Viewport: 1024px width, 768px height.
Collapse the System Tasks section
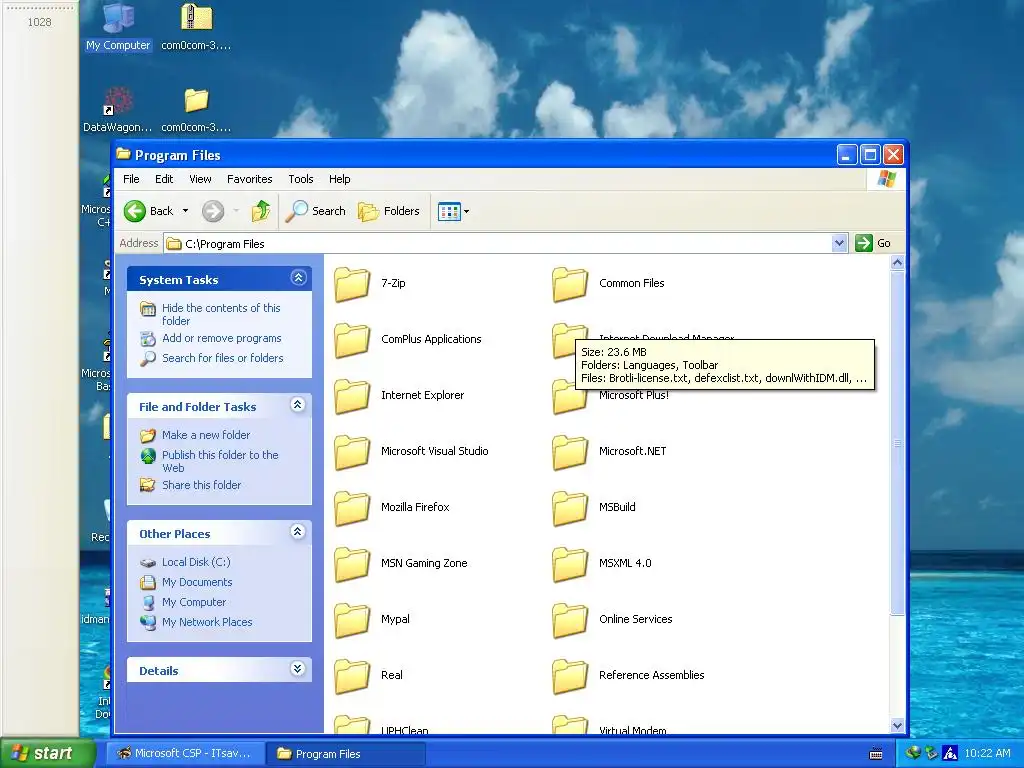[x=298, y=278]
